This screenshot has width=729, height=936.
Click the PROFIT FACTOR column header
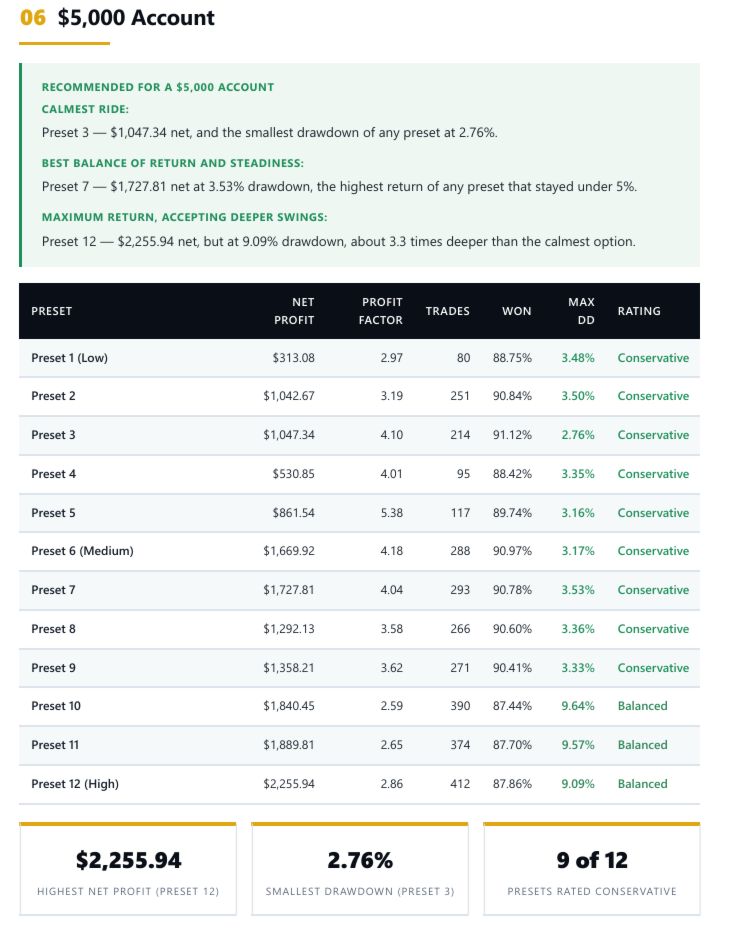[380, 311]
